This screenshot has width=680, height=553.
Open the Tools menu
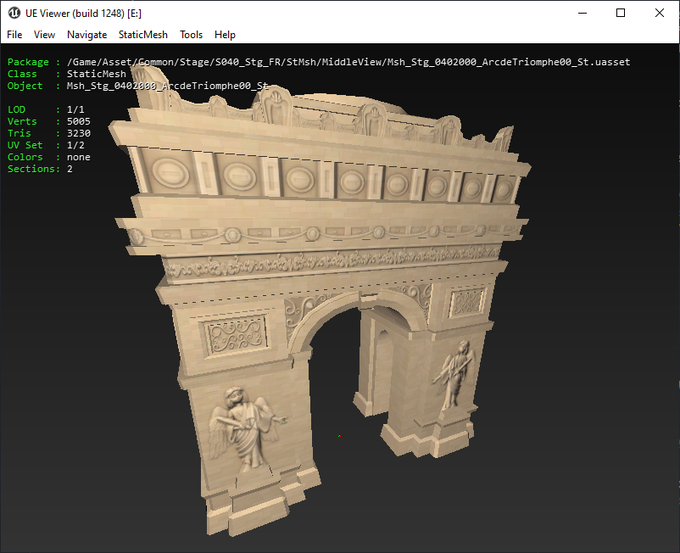tap(191, 34)
